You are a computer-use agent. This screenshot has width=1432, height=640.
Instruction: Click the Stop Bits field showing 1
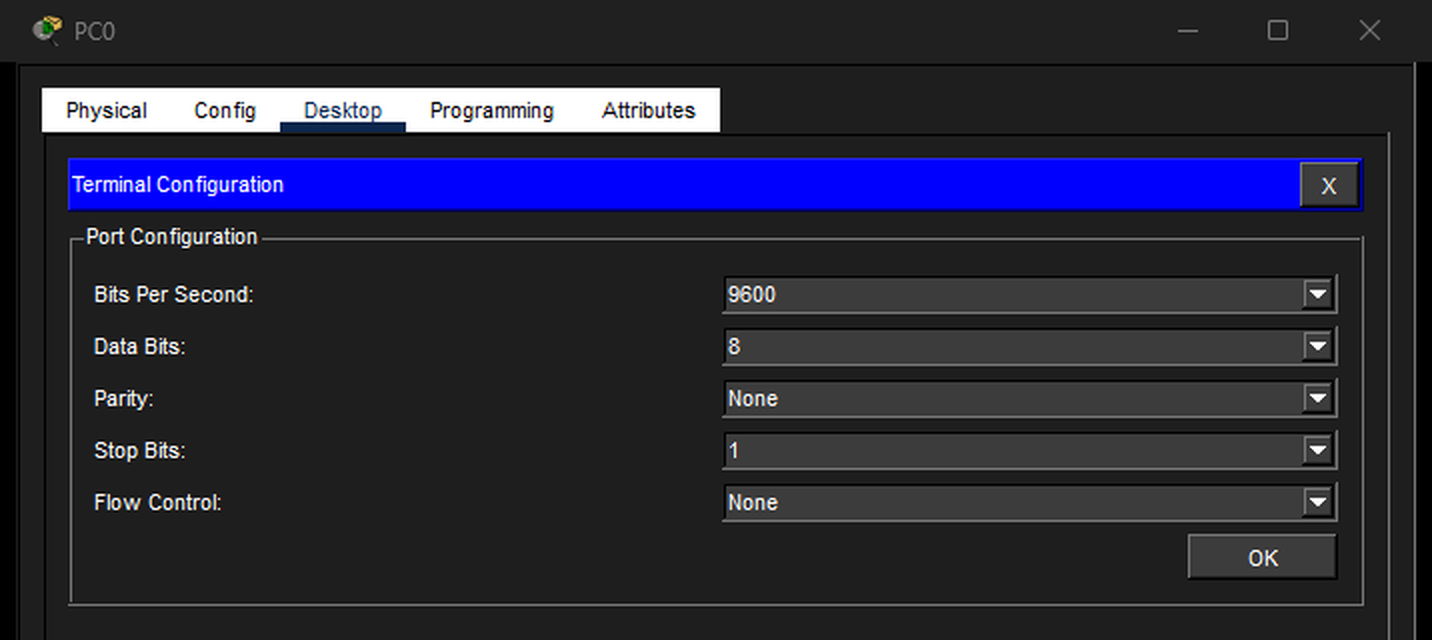1000,450
